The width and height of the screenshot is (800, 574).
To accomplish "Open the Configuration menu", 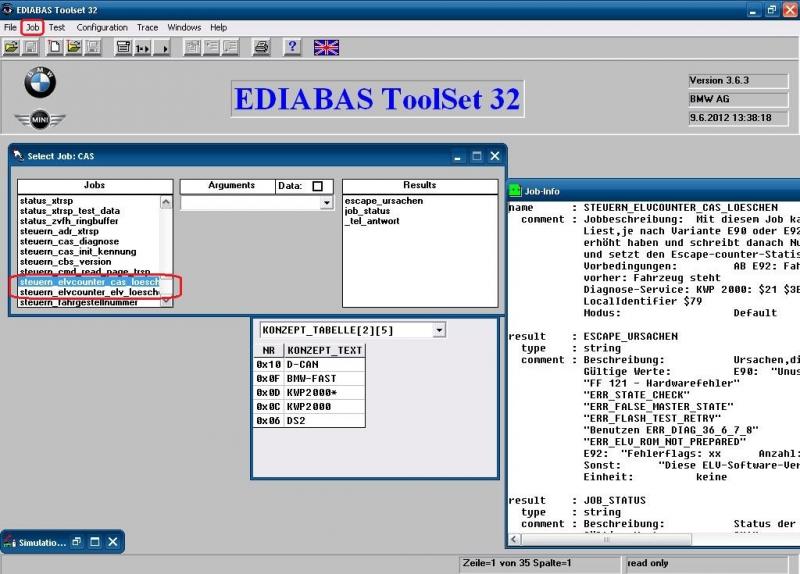I will (x=102, y=27).
